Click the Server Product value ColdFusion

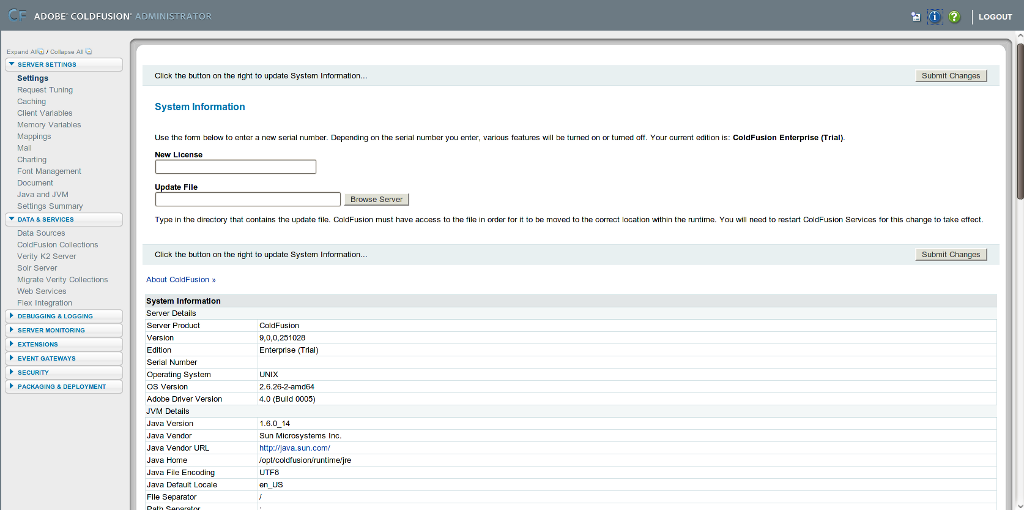(x=279, y=325)
